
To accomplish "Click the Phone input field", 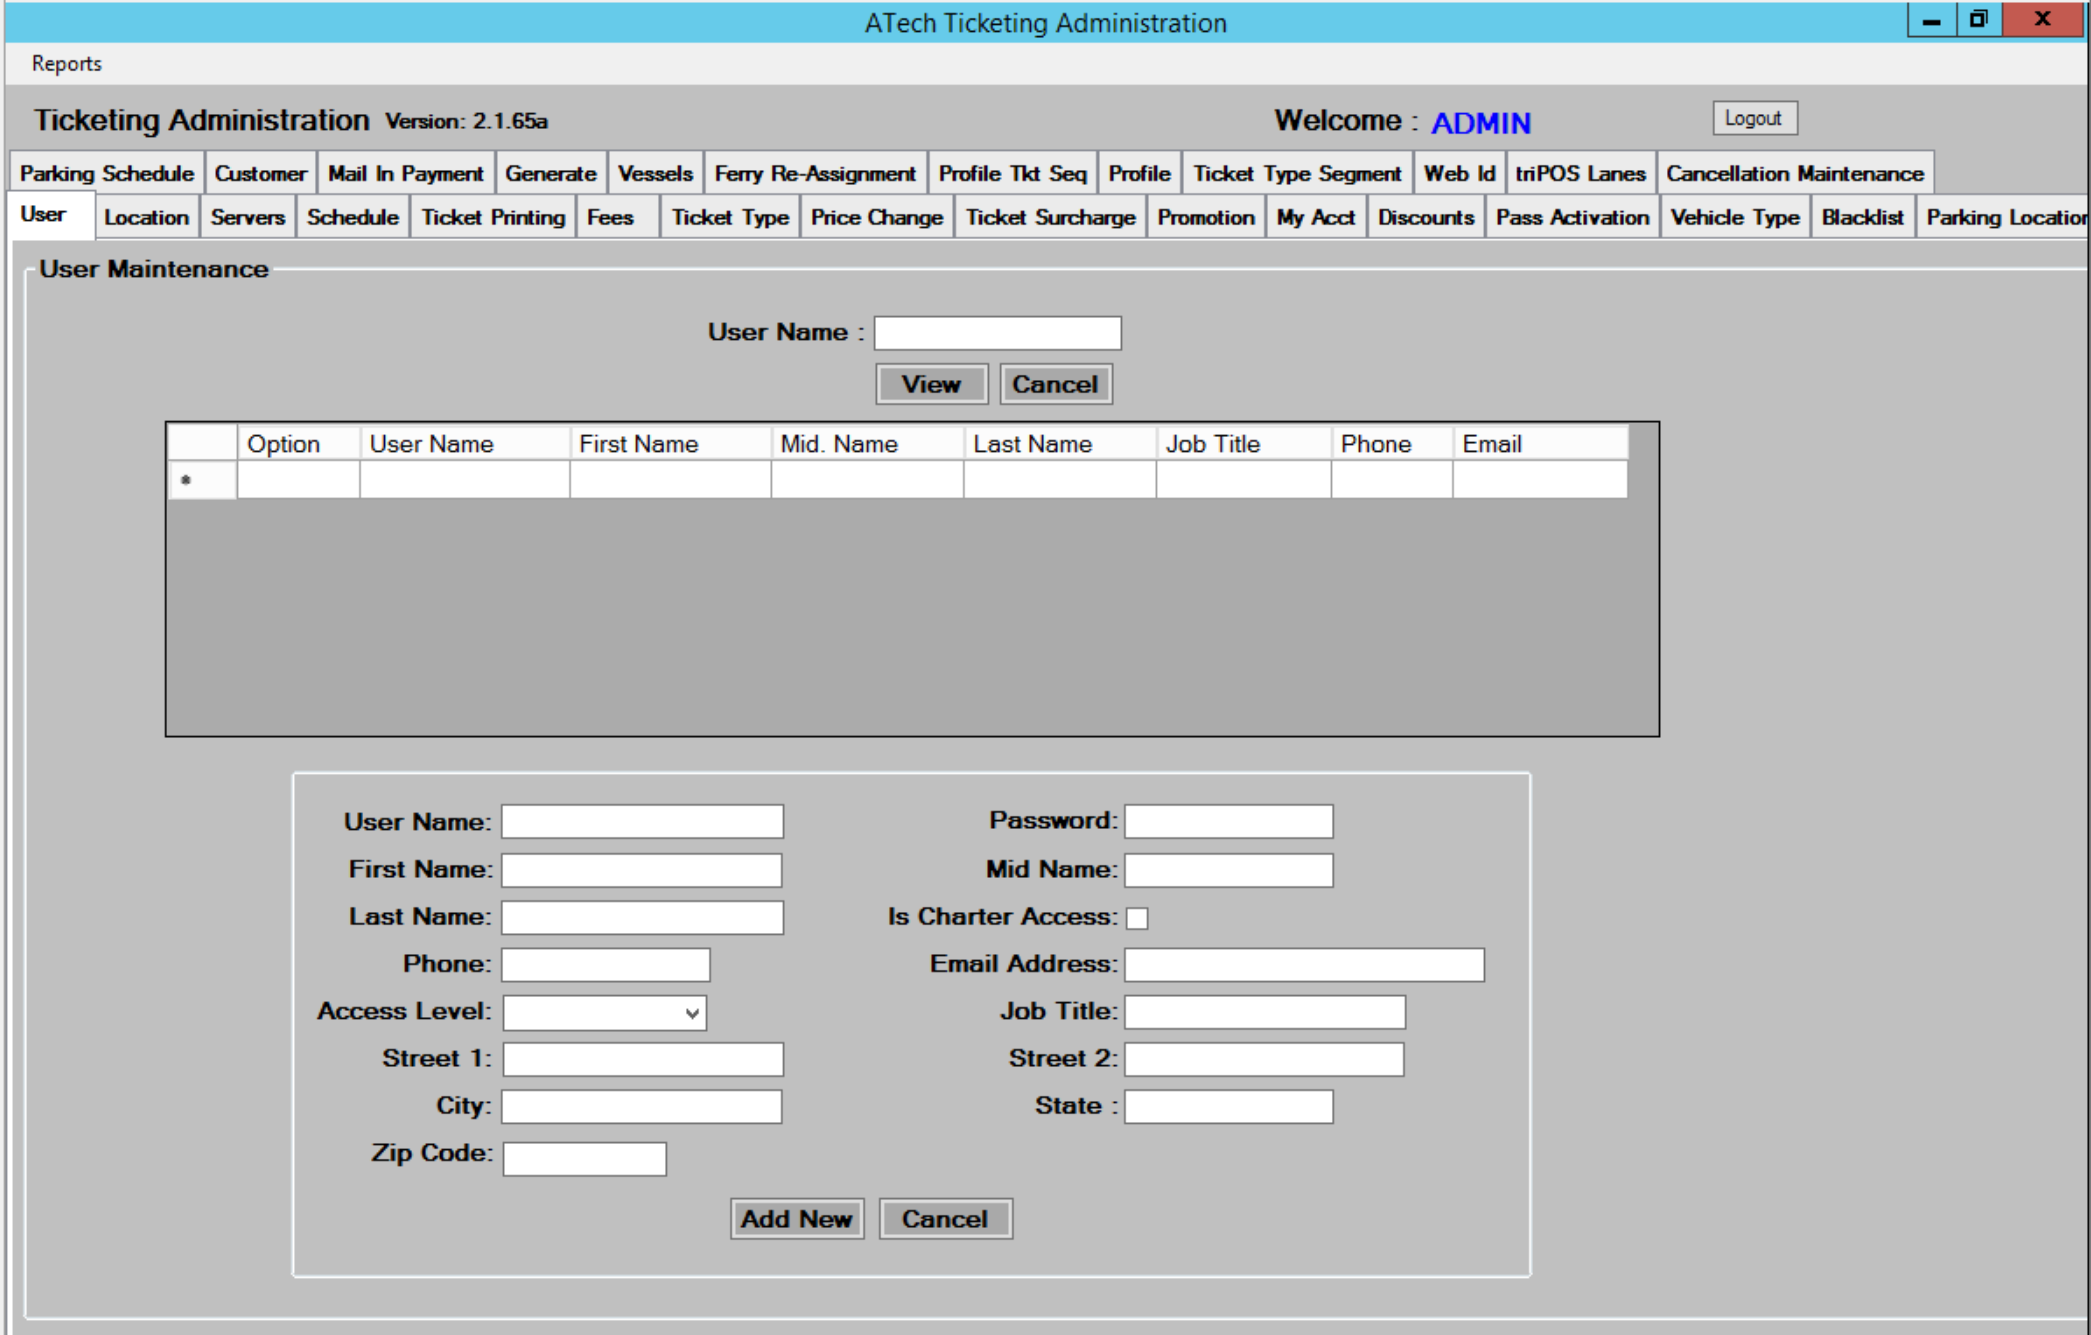I will 606,964.
